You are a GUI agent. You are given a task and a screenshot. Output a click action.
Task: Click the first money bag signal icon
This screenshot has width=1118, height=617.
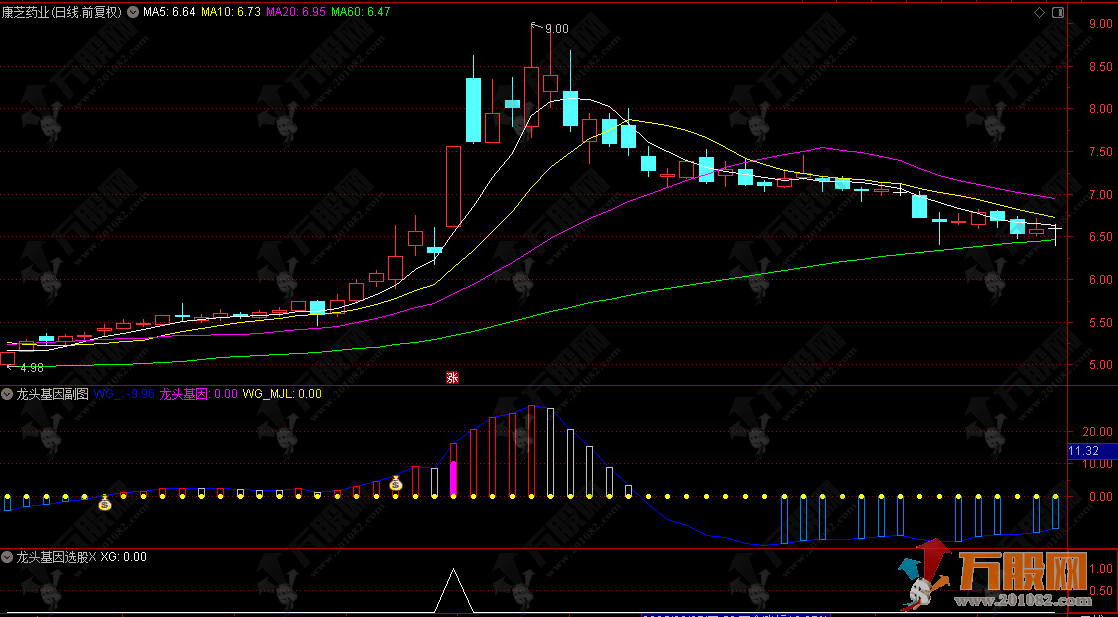105,505
